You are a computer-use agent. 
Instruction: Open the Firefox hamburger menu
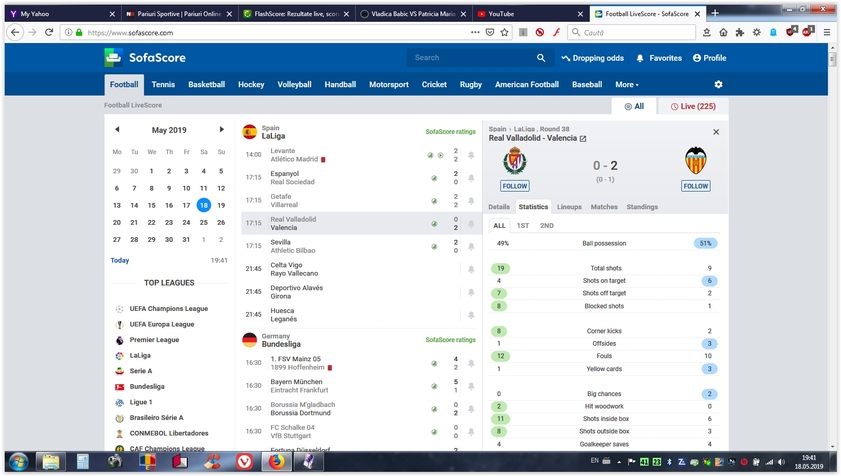pyautogui.click(x=827, y=32)
